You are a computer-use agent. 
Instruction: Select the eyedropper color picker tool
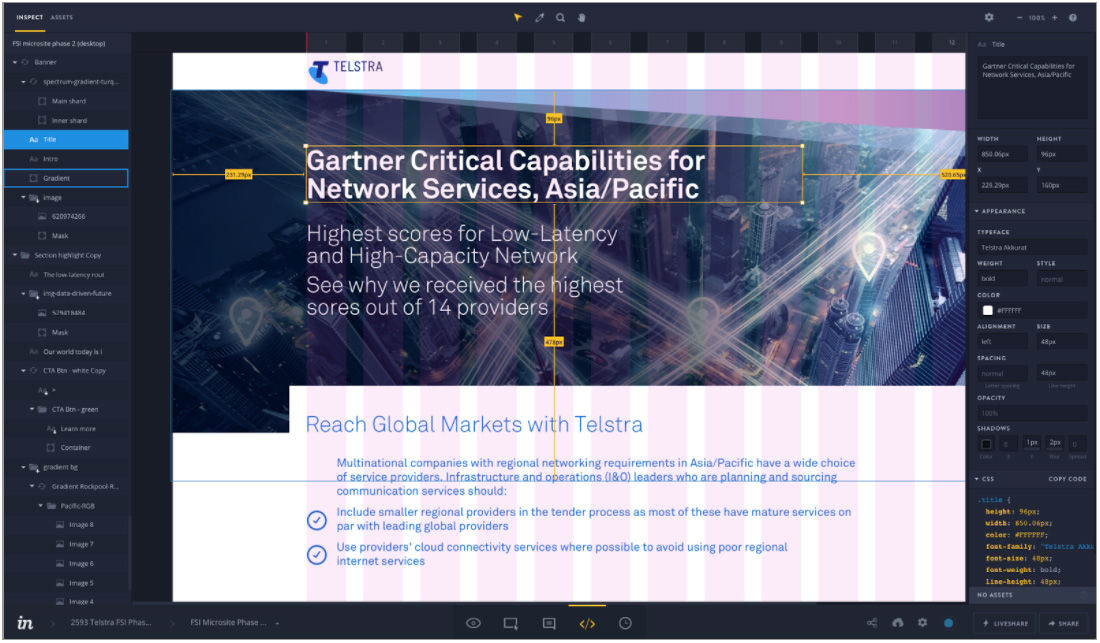[x=540, y=17]
